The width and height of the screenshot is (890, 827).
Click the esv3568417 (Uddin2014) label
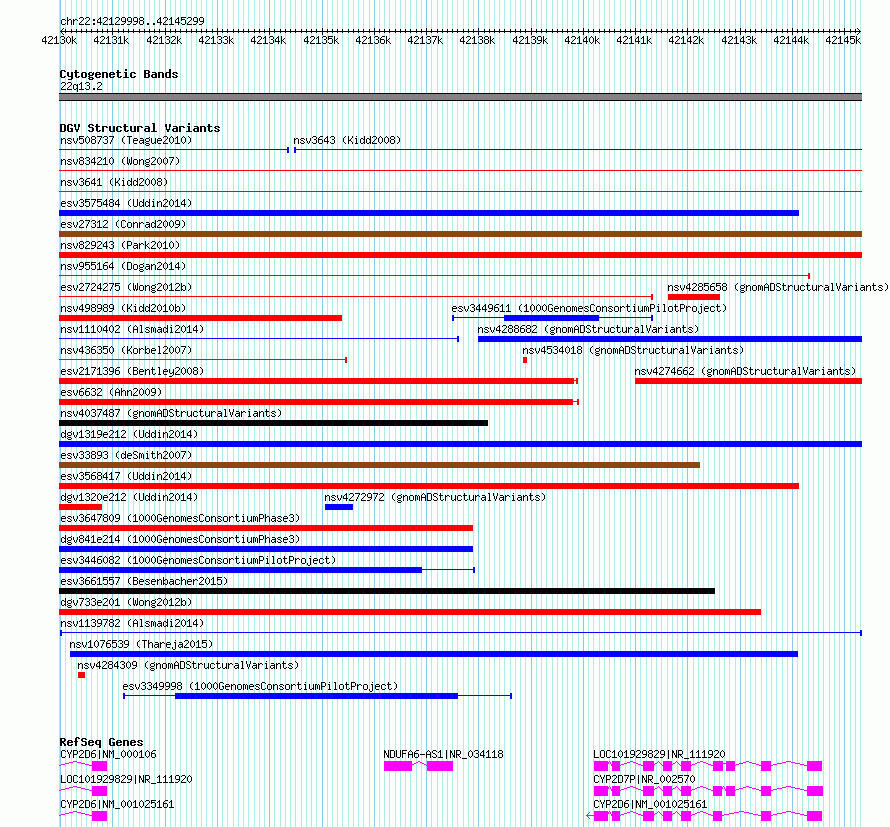pyautogui.click(x=126, y=476)
